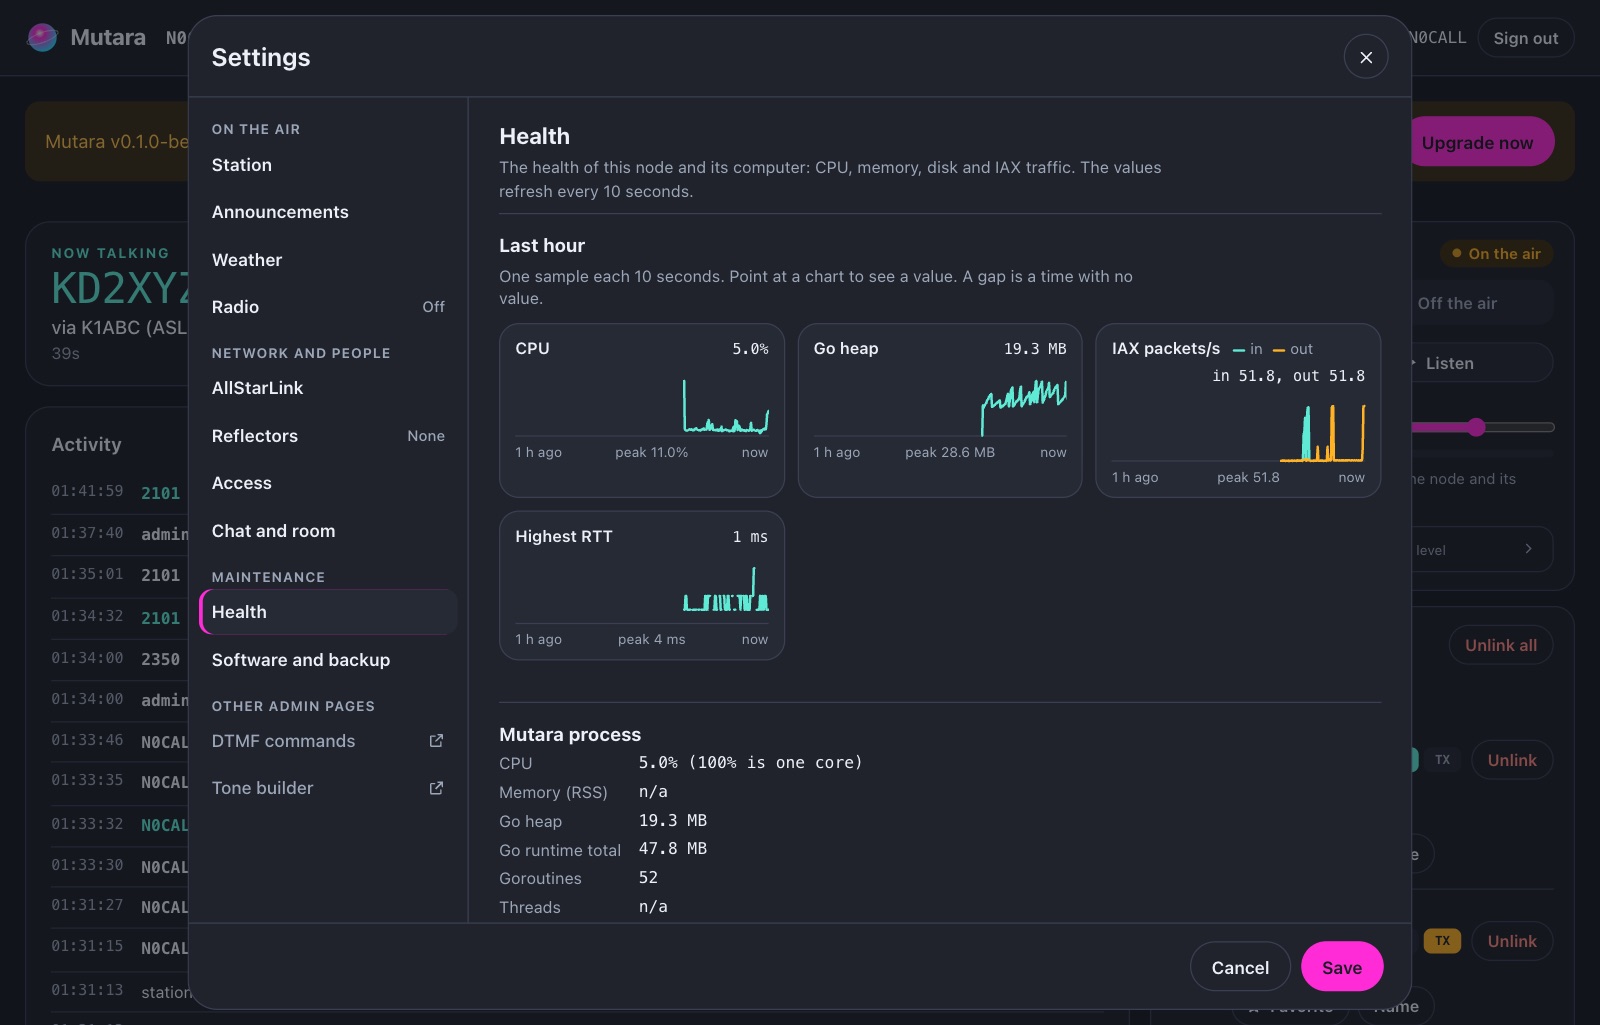Screen dimensions: 1600x1025
Task: Click the Go heap chart card
Action: pos(940,410)
